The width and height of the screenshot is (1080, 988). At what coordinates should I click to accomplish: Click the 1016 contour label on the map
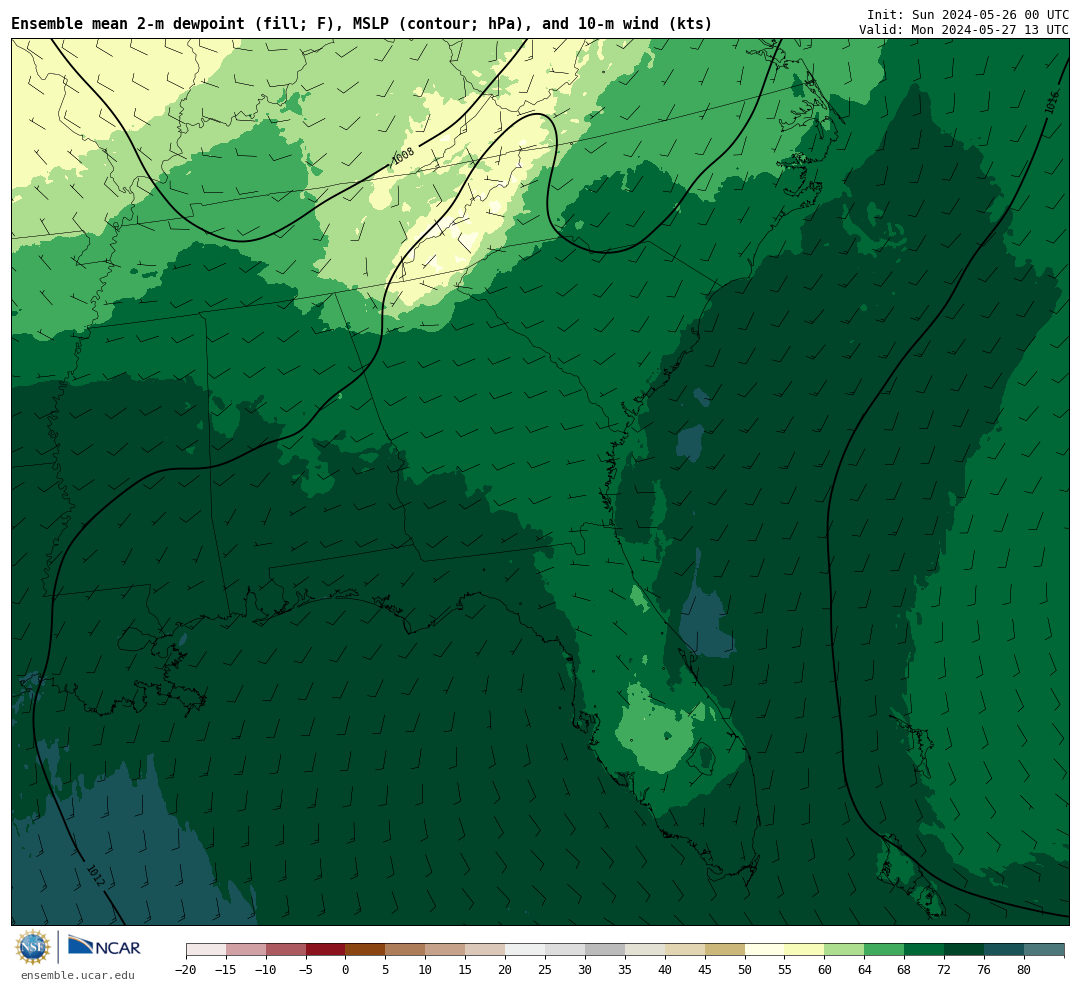(x=1051, y=103)
